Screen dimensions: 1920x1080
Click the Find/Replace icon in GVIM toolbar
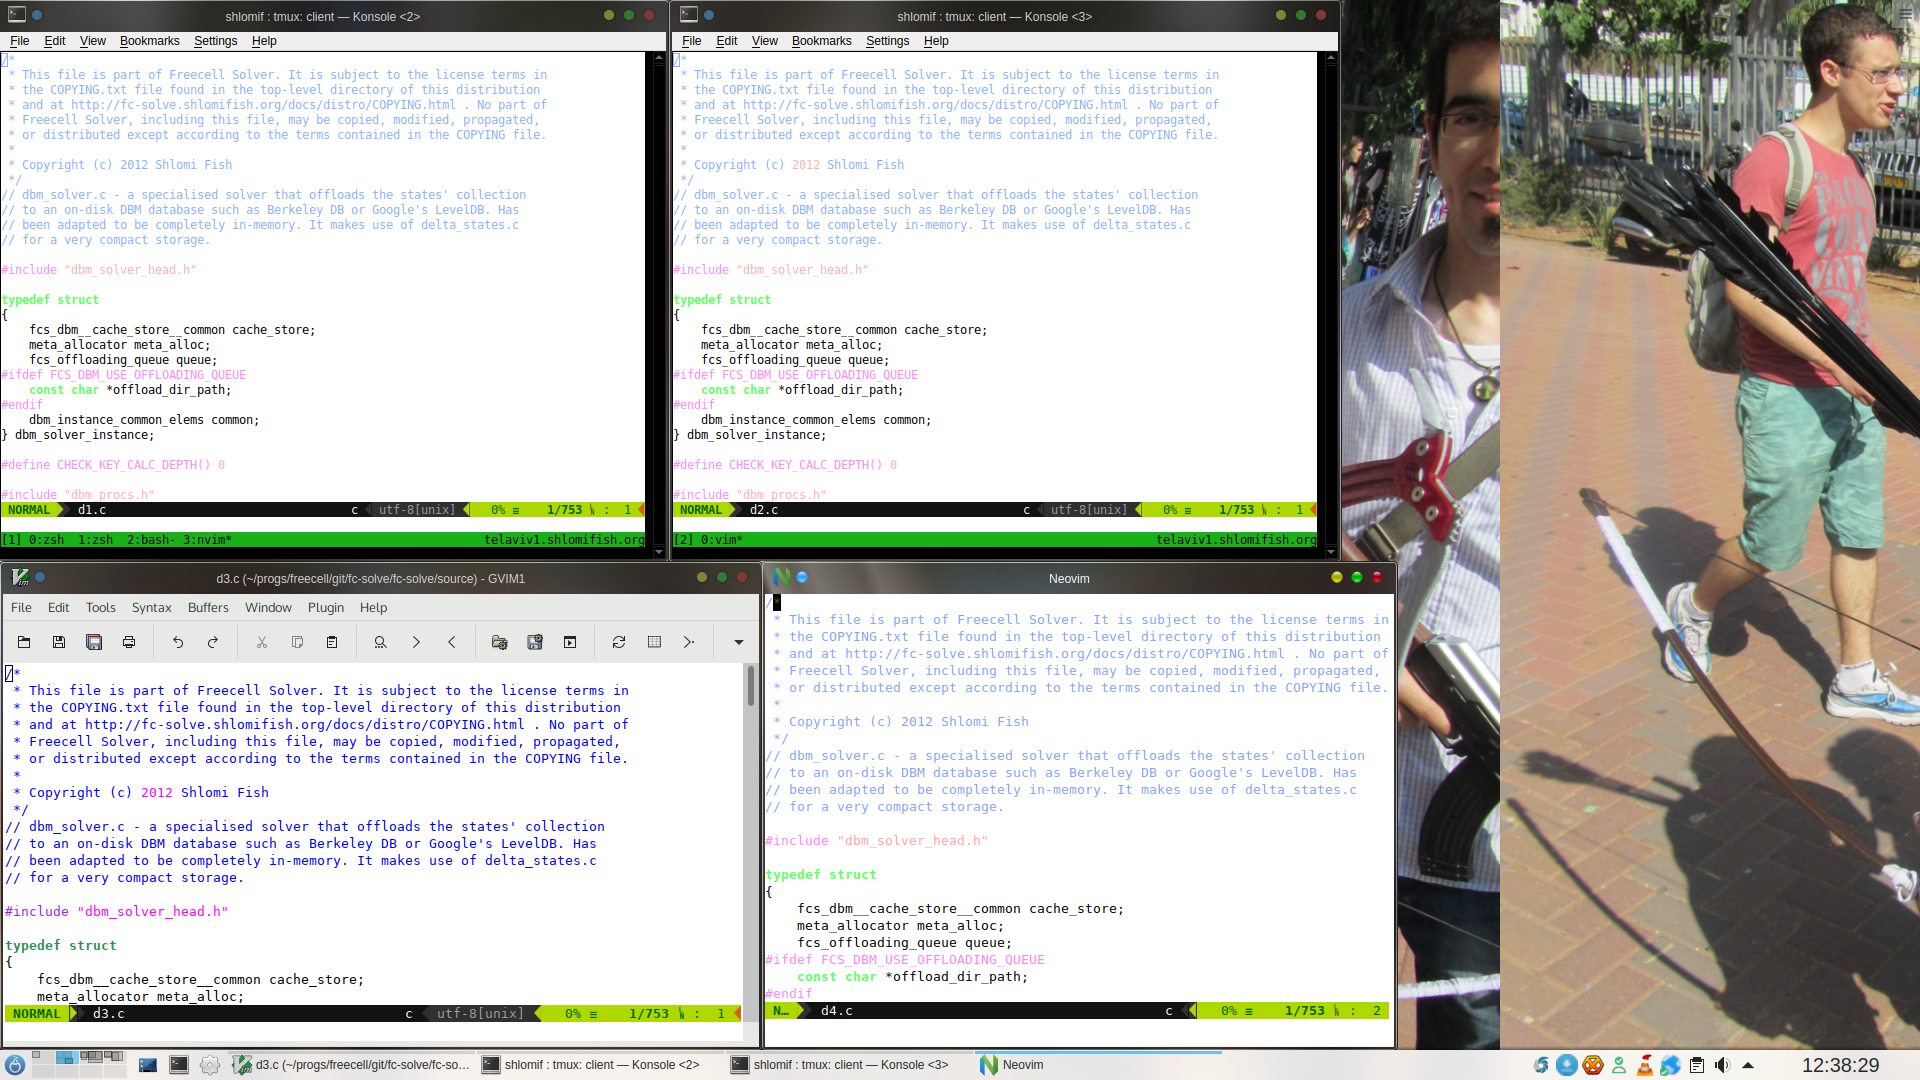coord(380,643)
